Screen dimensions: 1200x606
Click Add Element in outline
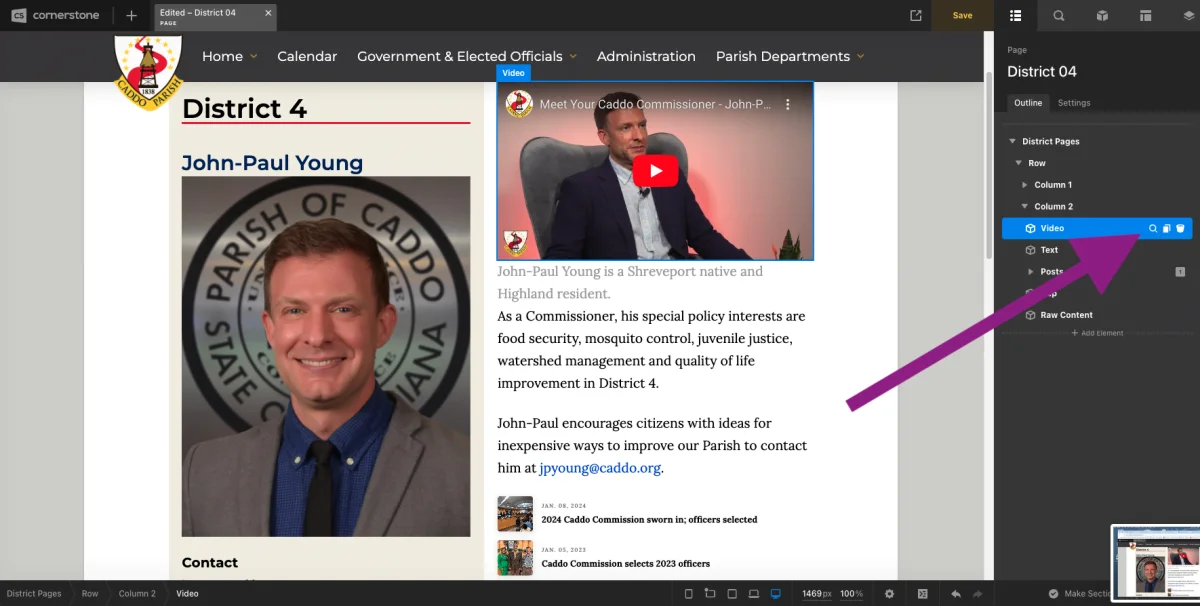(x=1097, y=333)
